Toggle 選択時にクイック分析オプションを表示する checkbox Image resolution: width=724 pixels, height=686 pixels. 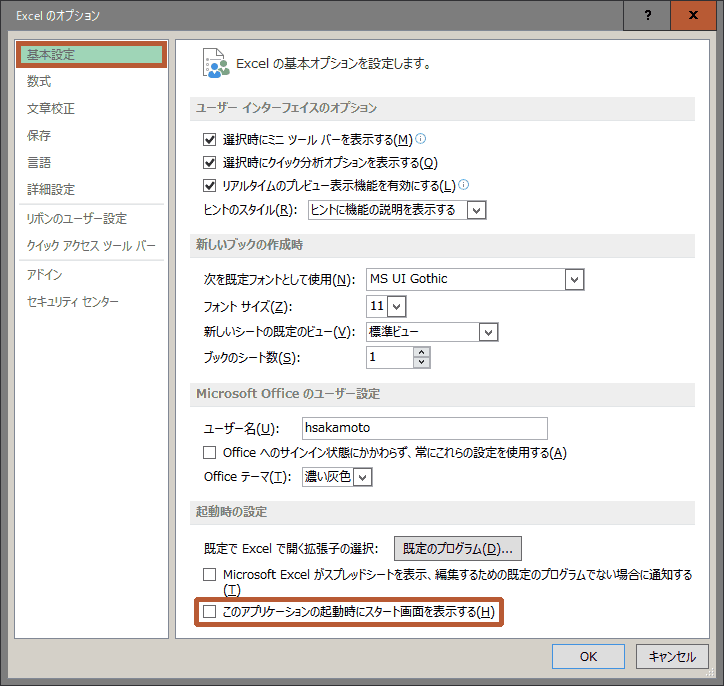tap(210, 162)
